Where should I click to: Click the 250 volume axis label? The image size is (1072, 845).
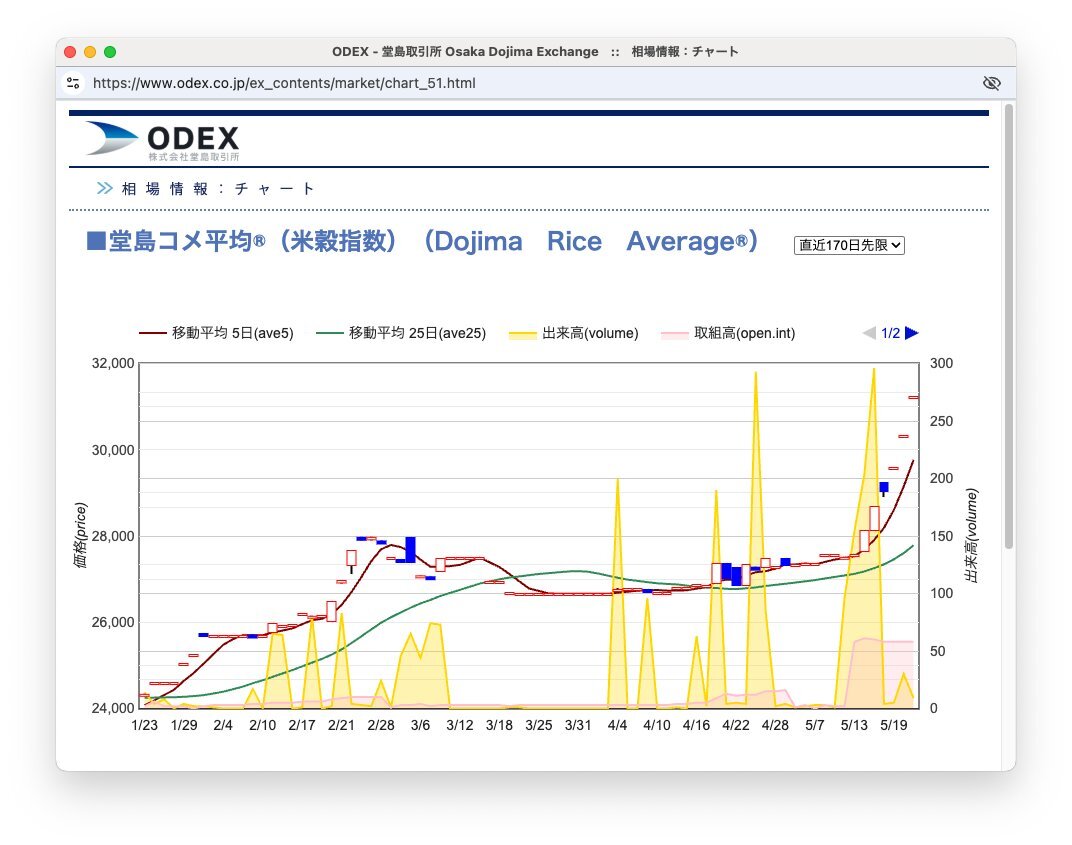(x=941, y=421)
